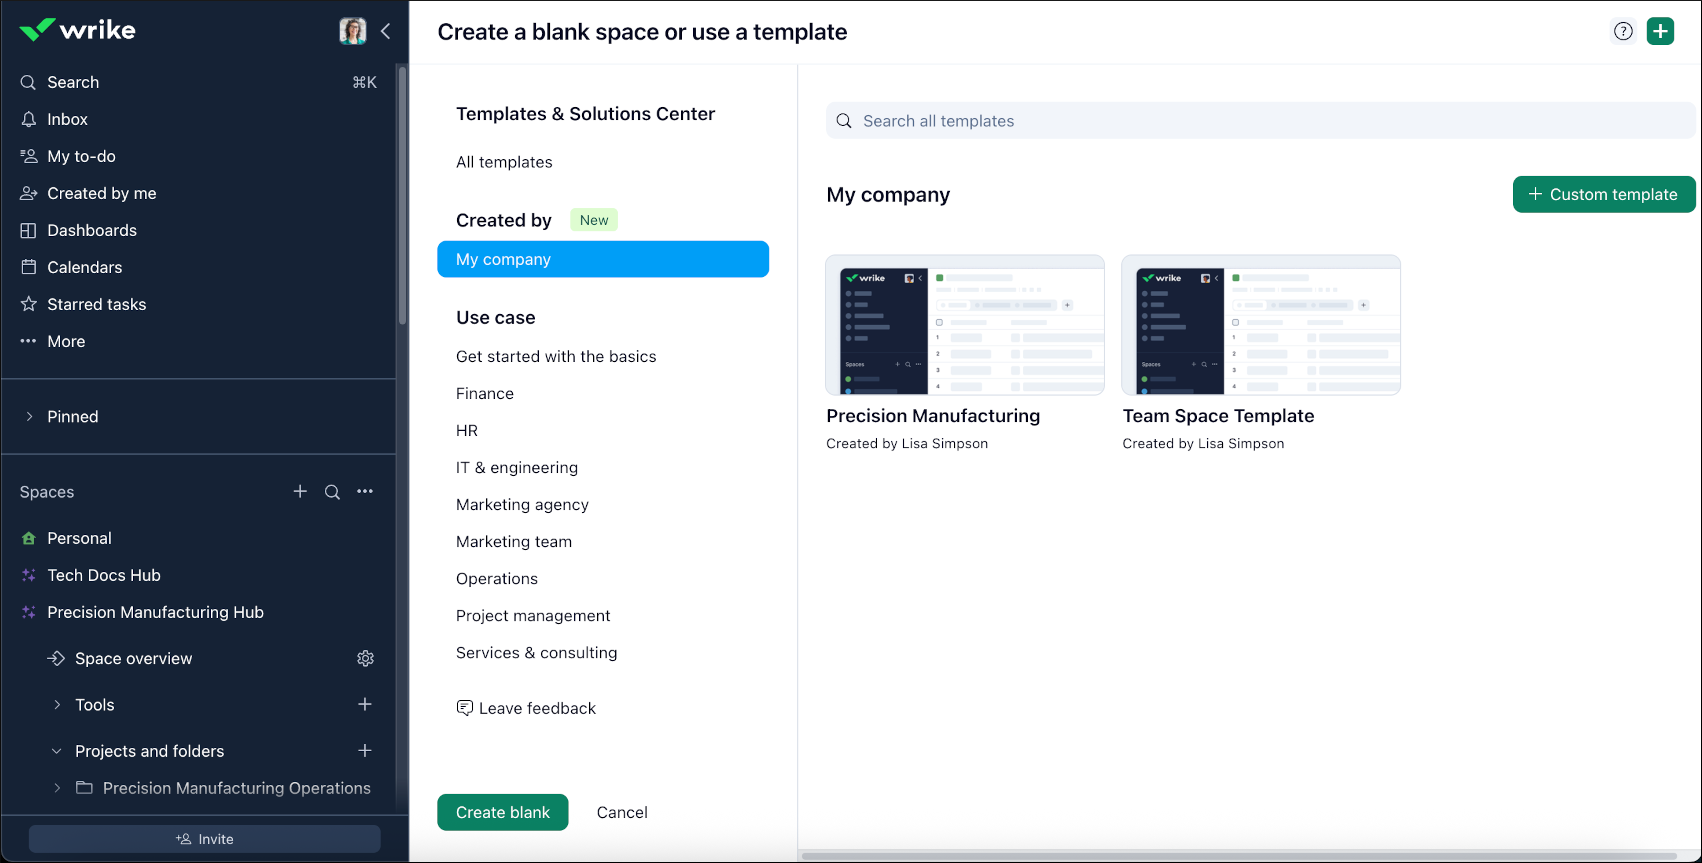Viewport: 1702px width, 863px height.
Task: Click the Search all templates field
Action: point(1260,121)
